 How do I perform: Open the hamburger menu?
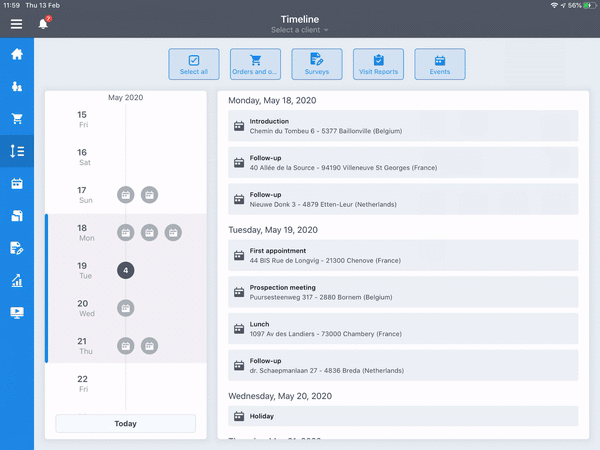coord(16,23)
